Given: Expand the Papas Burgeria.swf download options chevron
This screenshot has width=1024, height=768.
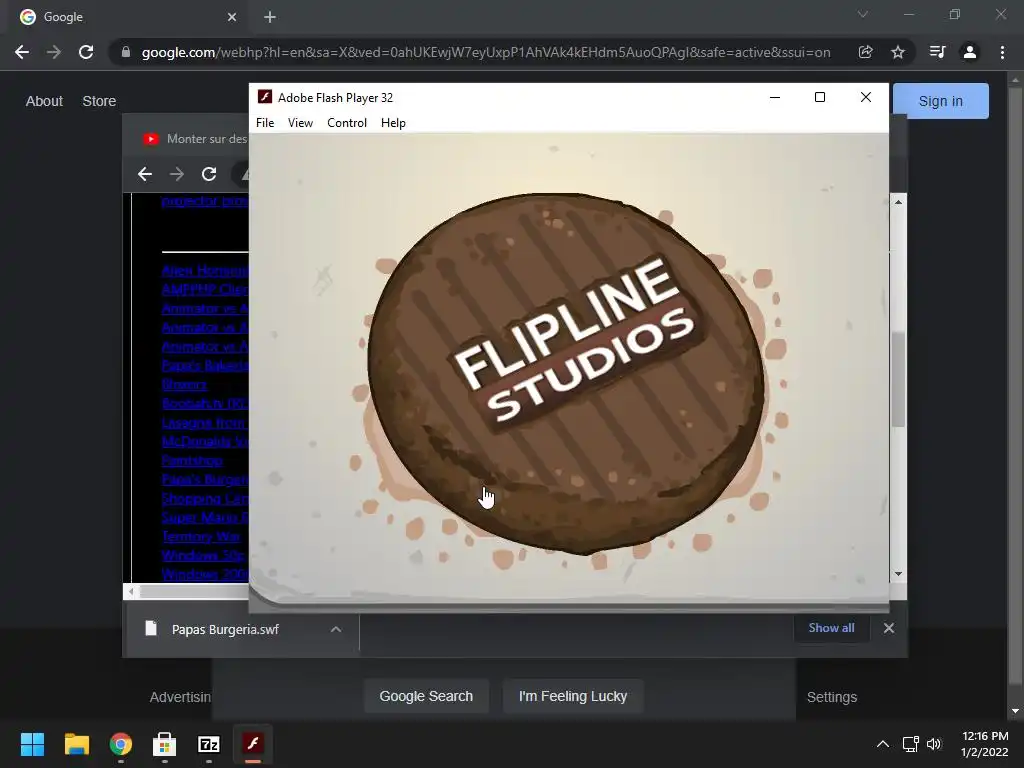Looking at the screenshot, I should coord(336,630).
